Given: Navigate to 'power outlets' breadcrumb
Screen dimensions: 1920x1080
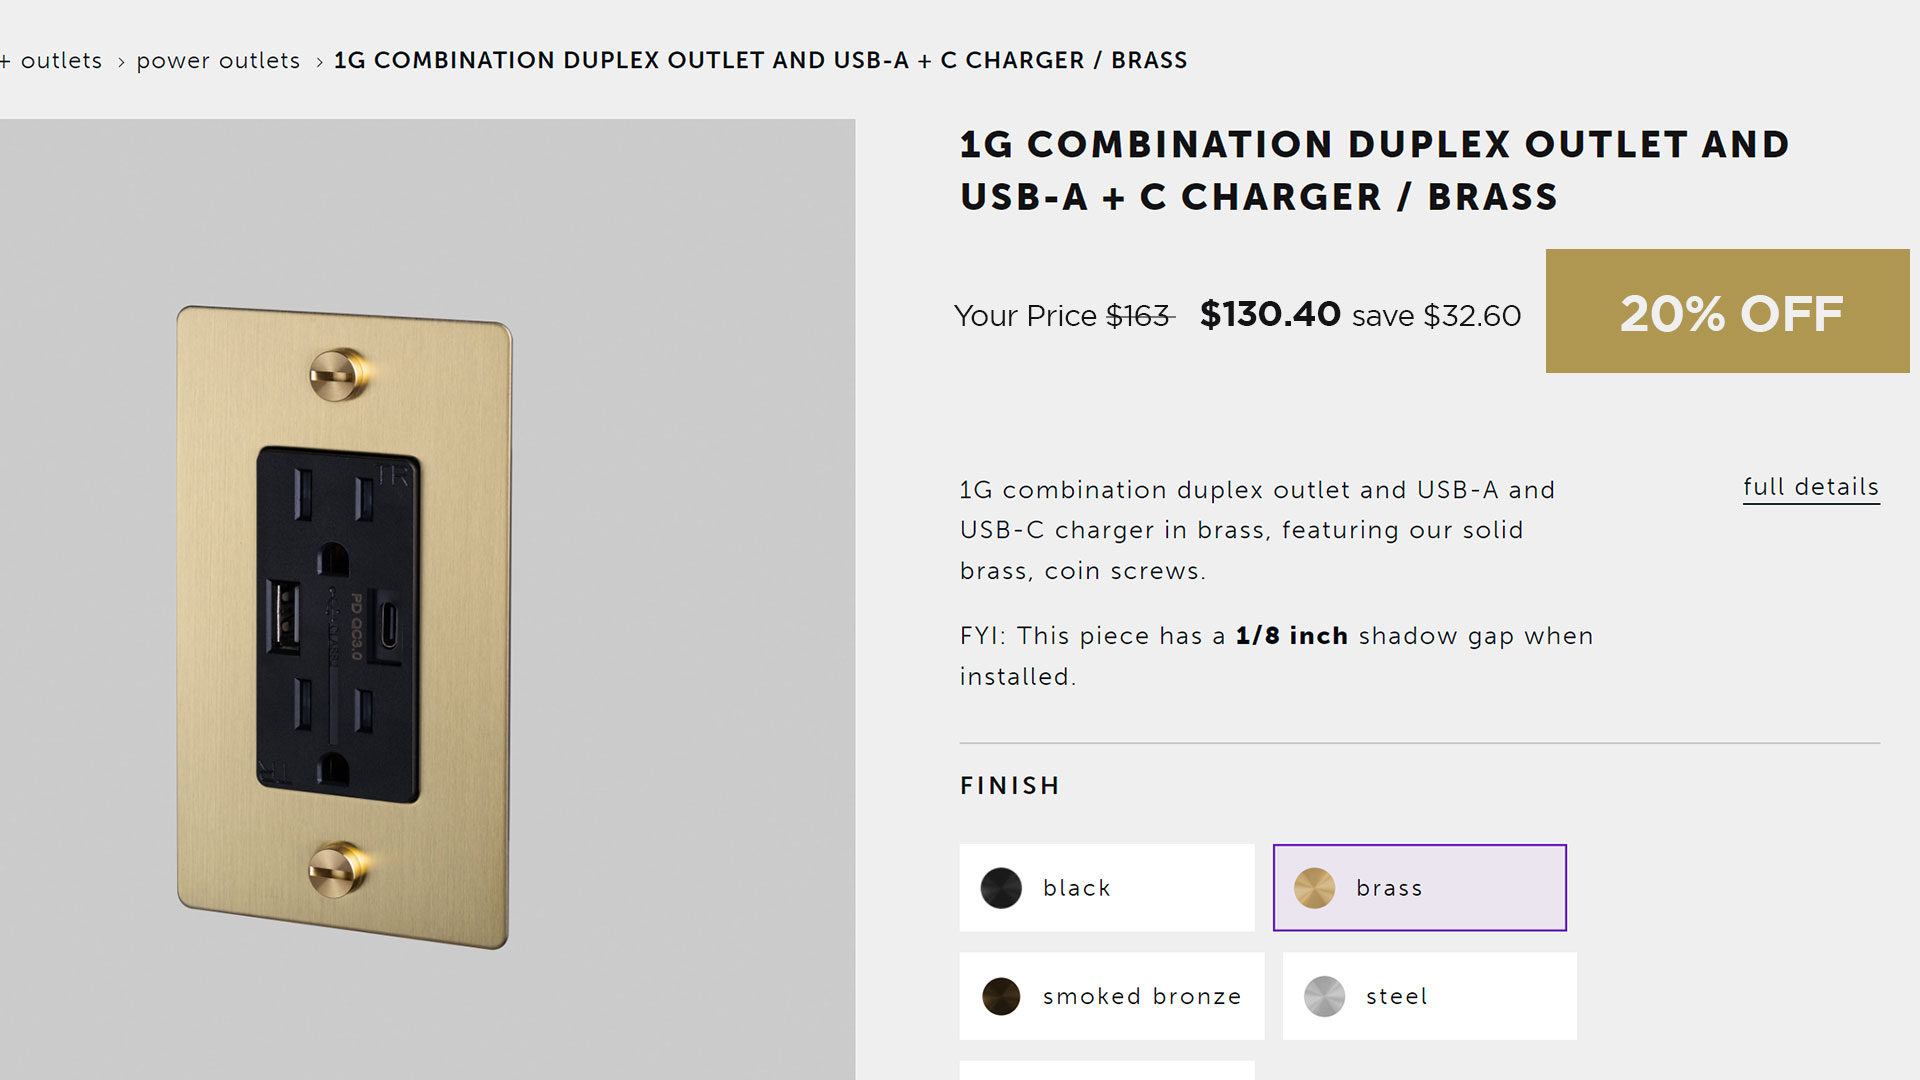Looking at the screenshot, I should point(218,61).
